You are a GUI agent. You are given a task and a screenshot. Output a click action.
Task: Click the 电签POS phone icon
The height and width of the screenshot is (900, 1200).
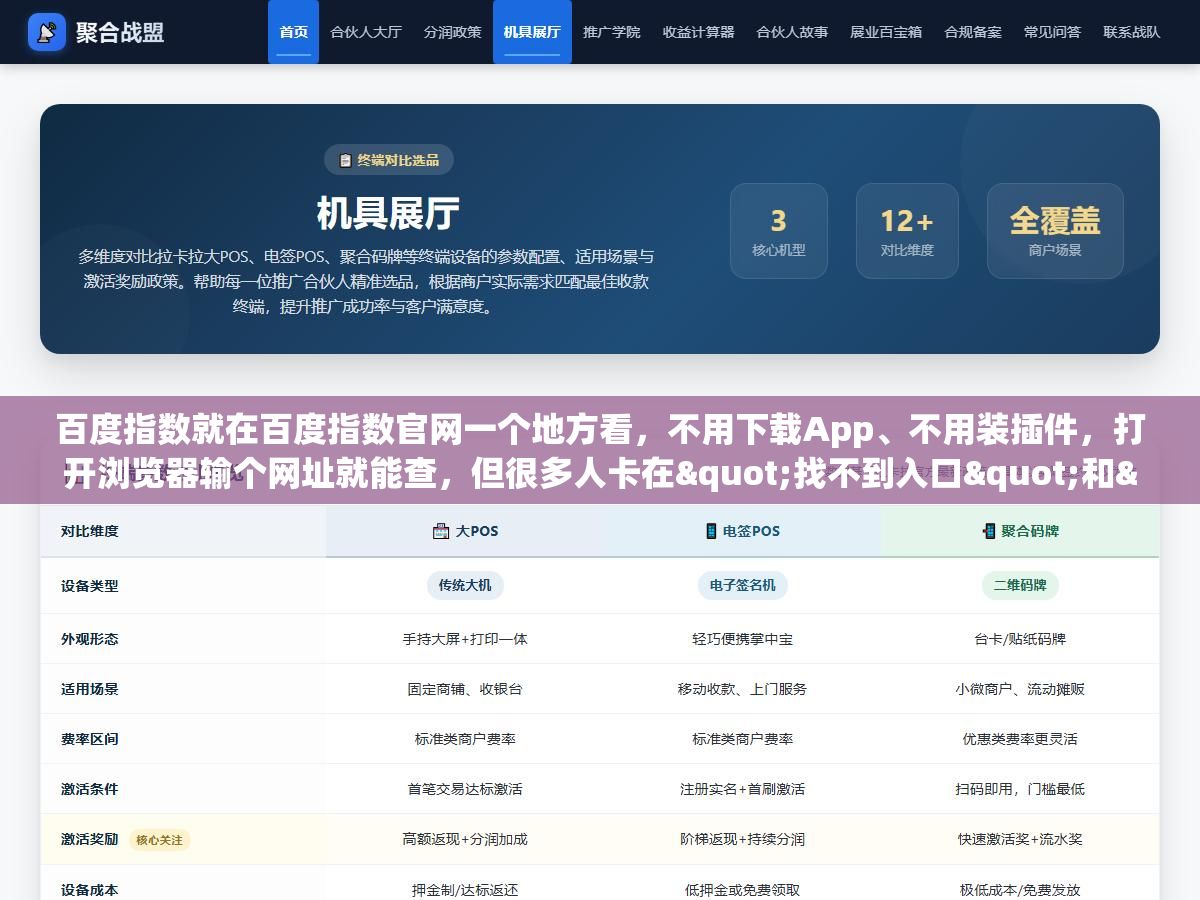pyautogui.click(x=711, y=531)
